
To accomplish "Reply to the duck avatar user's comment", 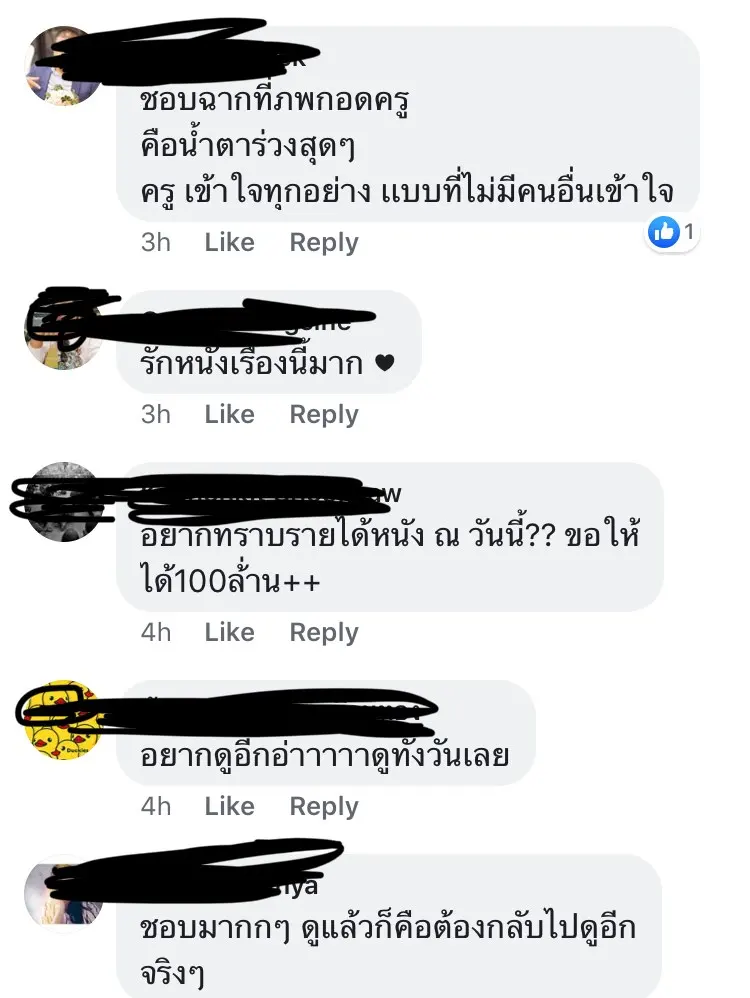I will coord(323,806).
